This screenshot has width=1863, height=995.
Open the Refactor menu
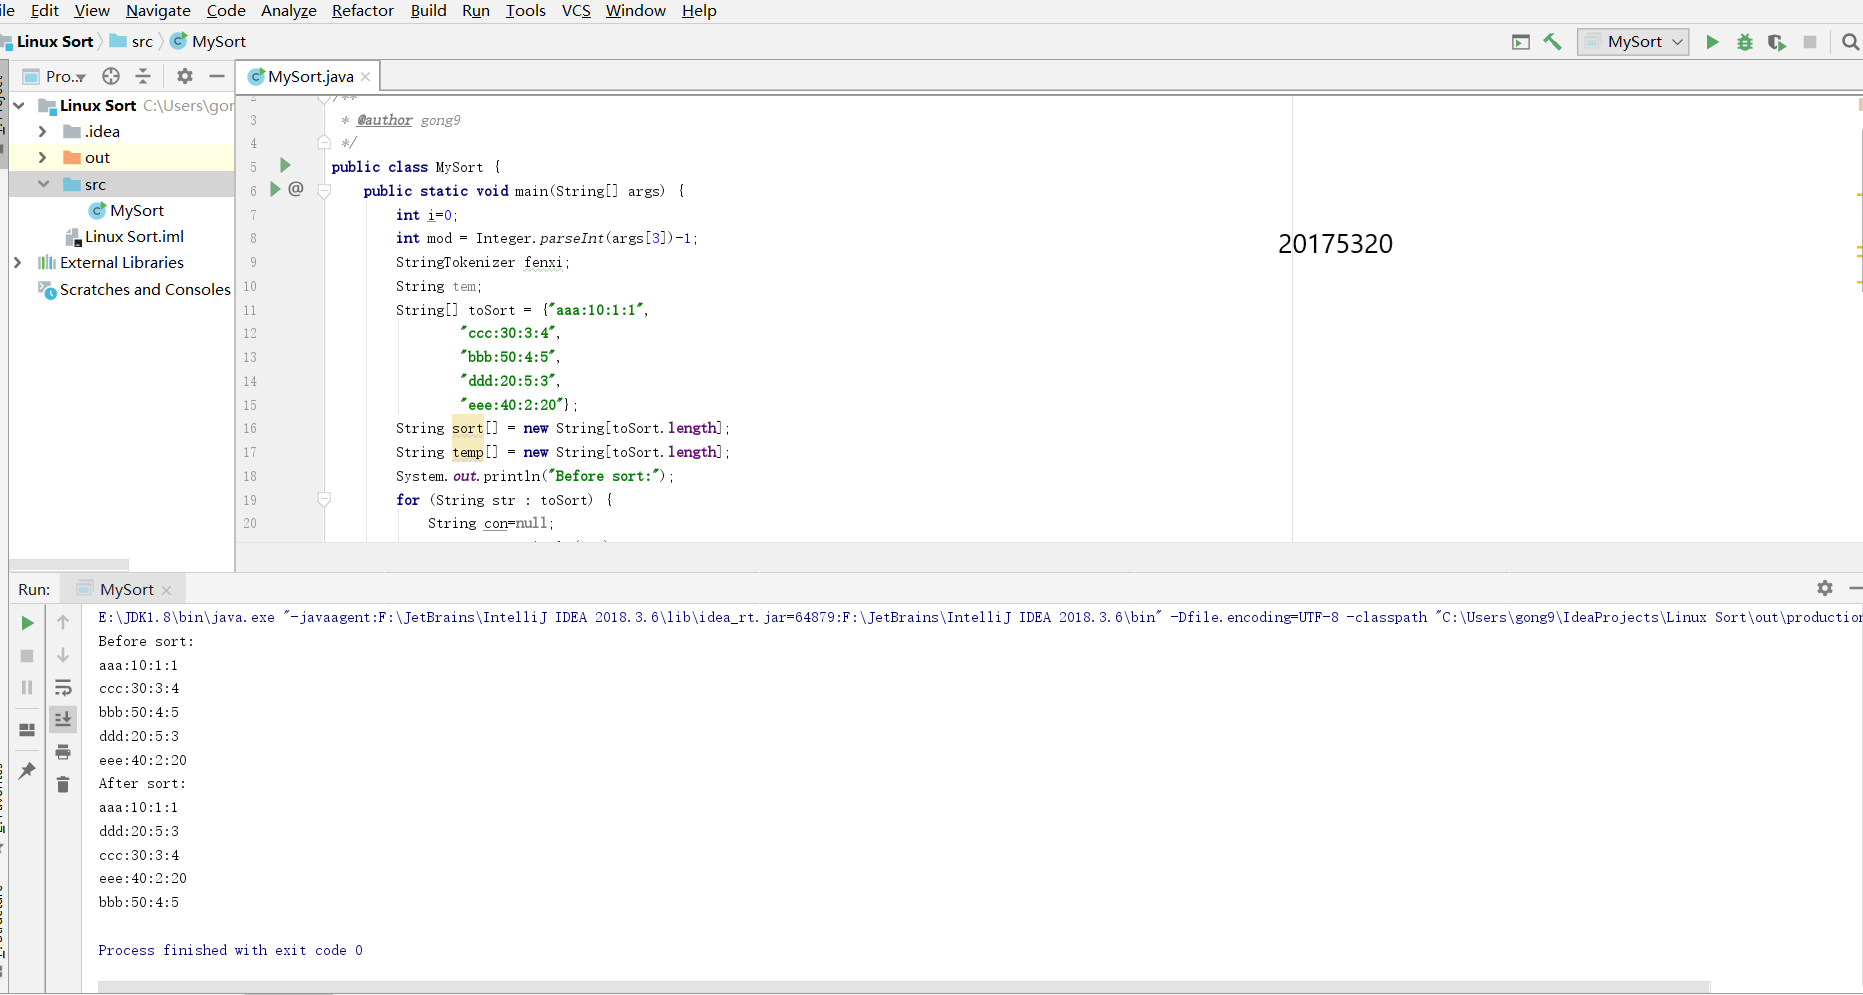(363, 11)
